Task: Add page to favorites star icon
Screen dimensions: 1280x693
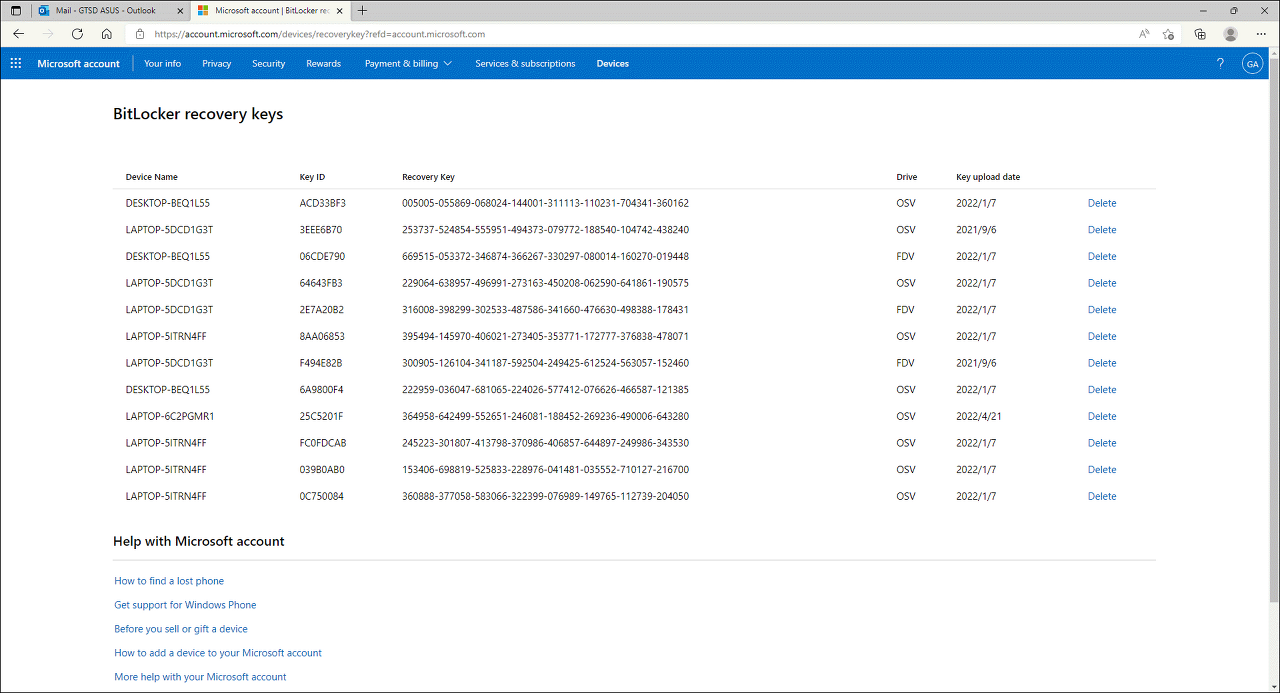Action: pyautogui.click(x=1168, y=34)
